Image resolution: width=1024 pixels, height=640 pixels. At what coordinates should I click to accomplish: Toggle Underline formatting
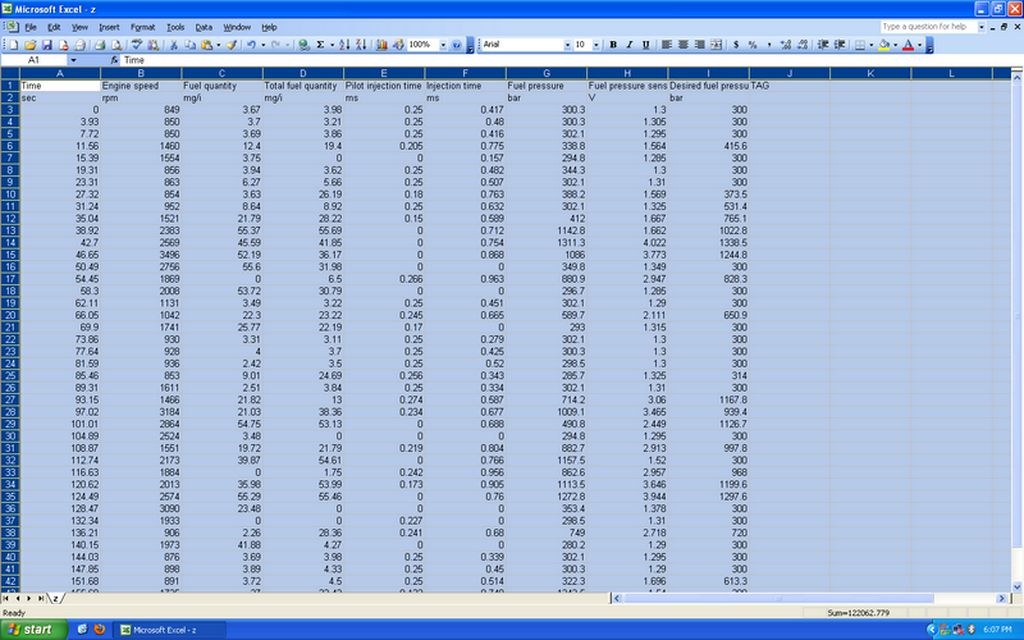(646, 44)
